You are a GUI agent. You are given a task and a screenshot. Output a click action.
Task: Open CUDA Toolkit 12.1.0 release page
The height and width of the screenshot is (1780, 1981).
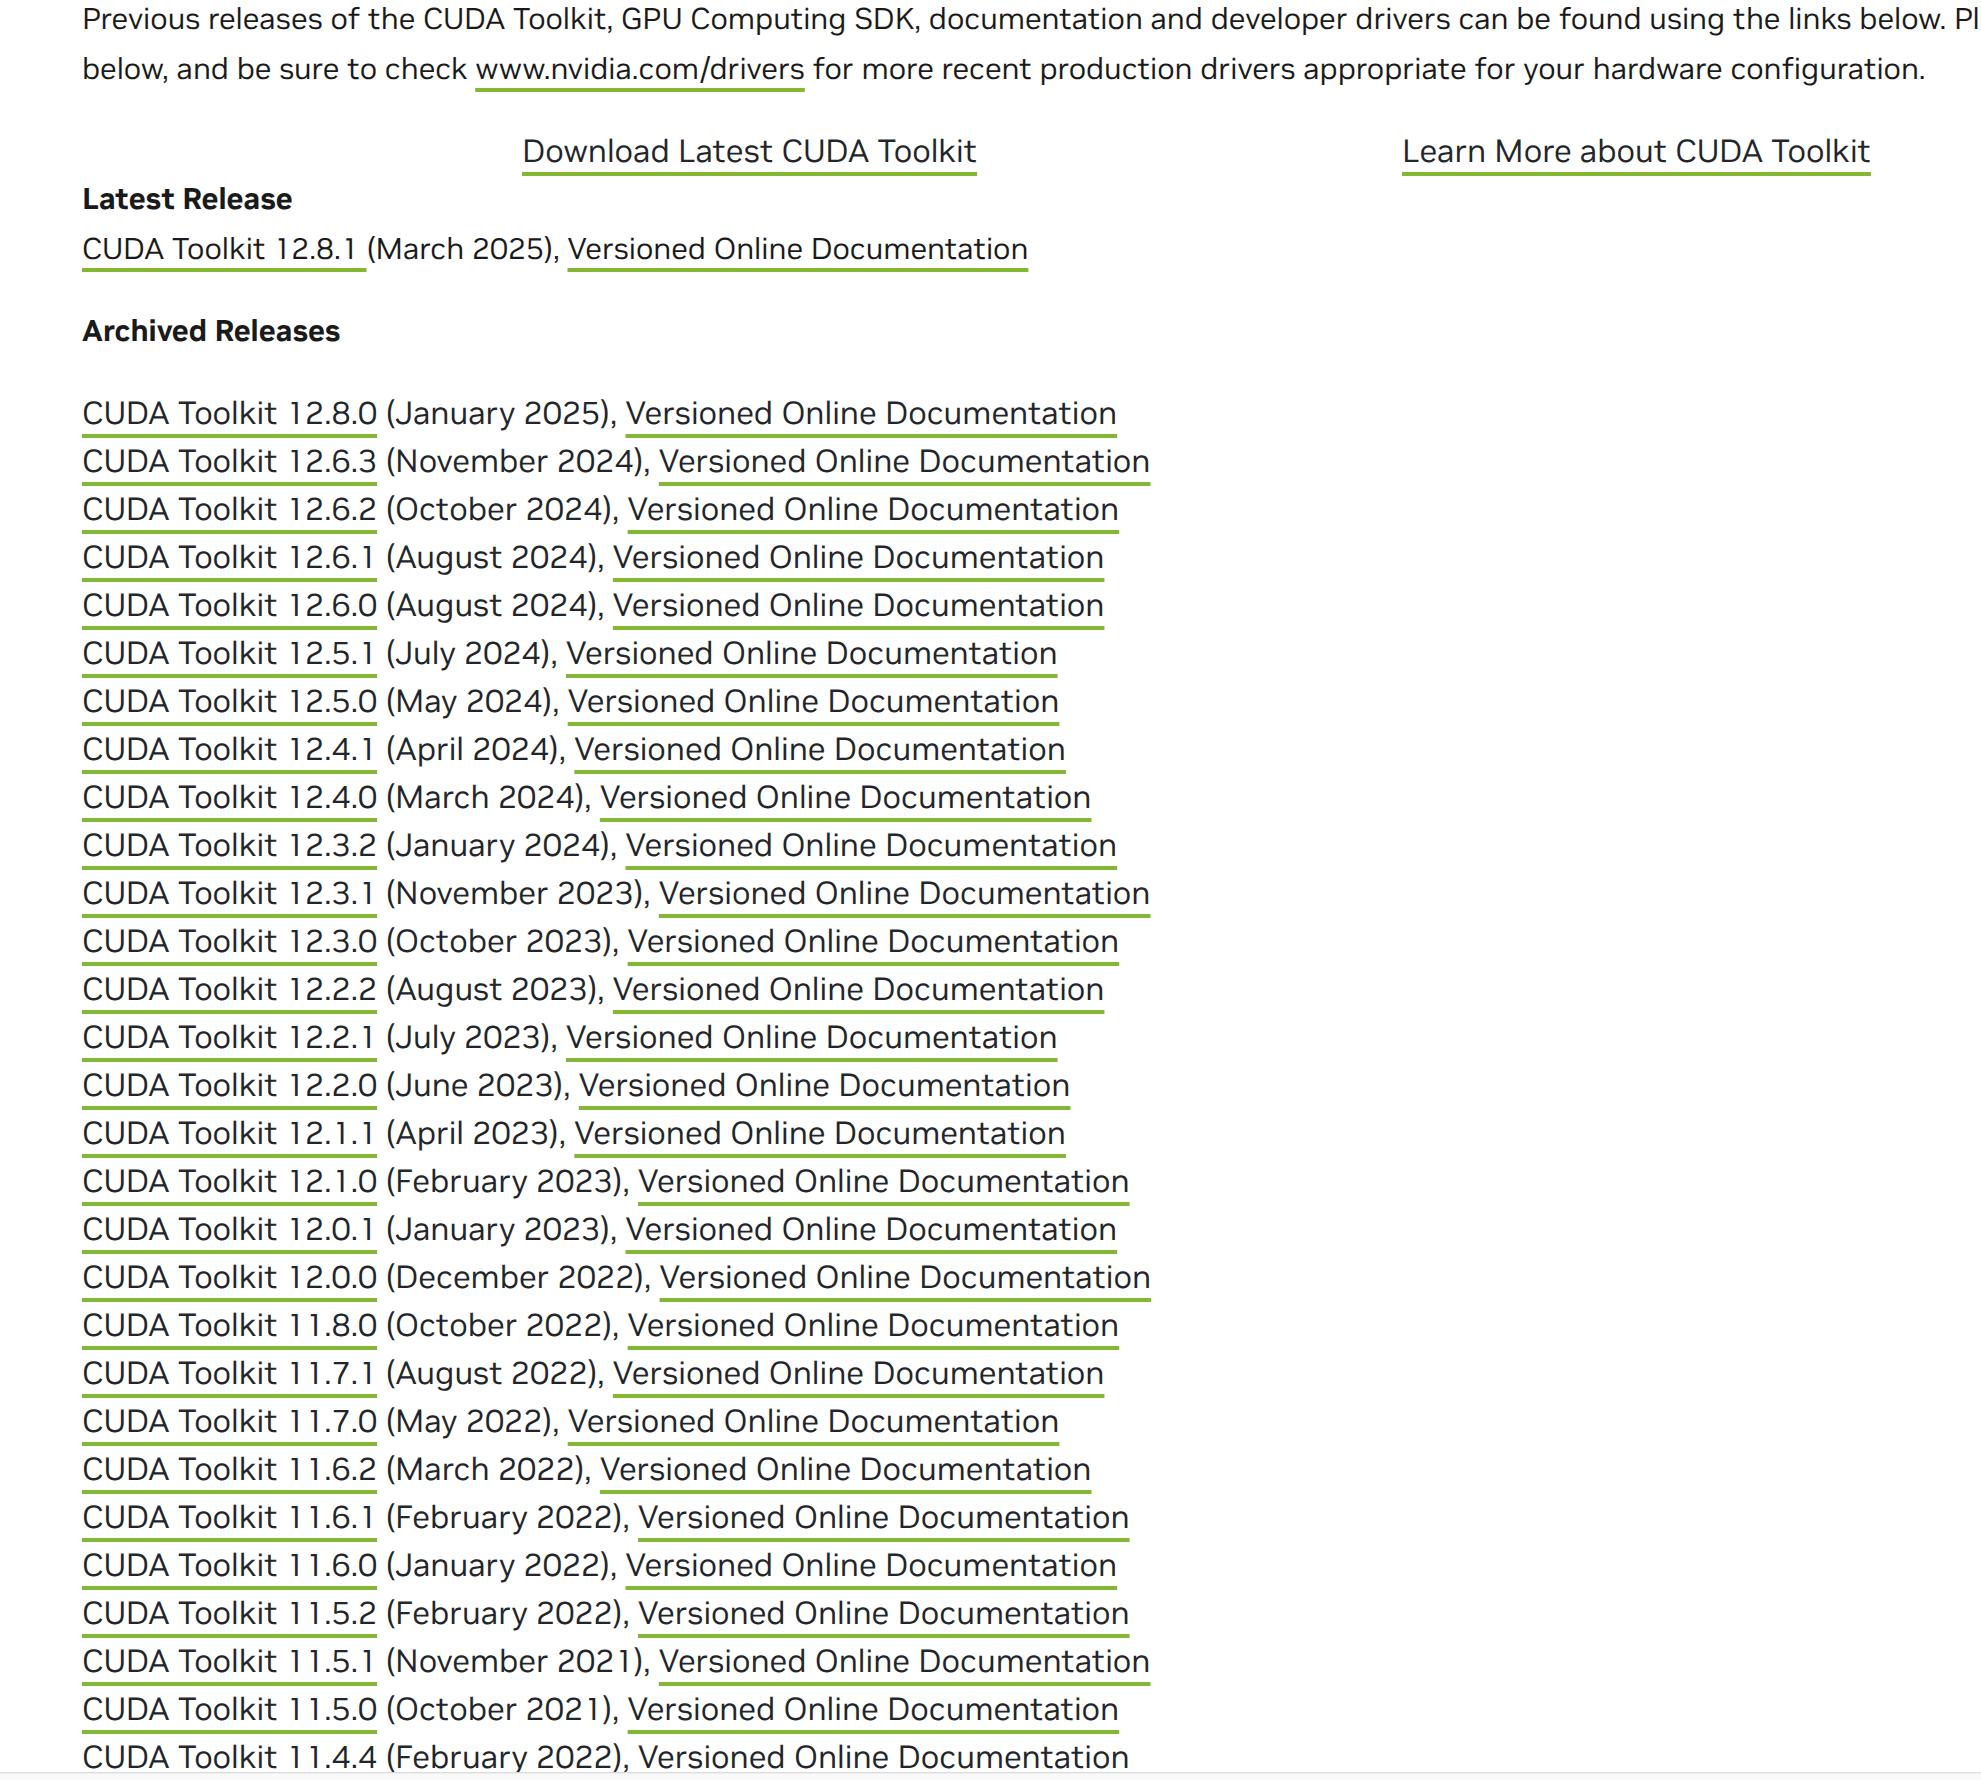[x=229, y=1181]
